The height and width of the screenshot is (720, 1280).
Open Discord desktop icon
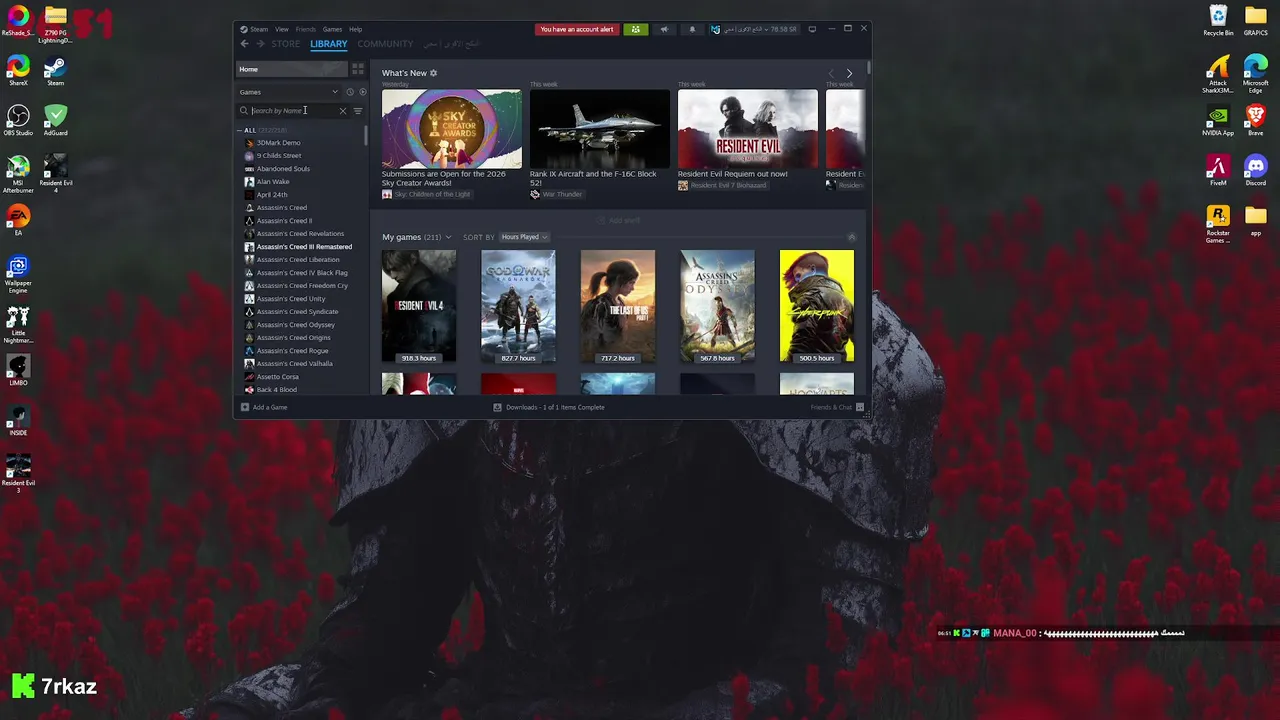tap(1256, 170)
